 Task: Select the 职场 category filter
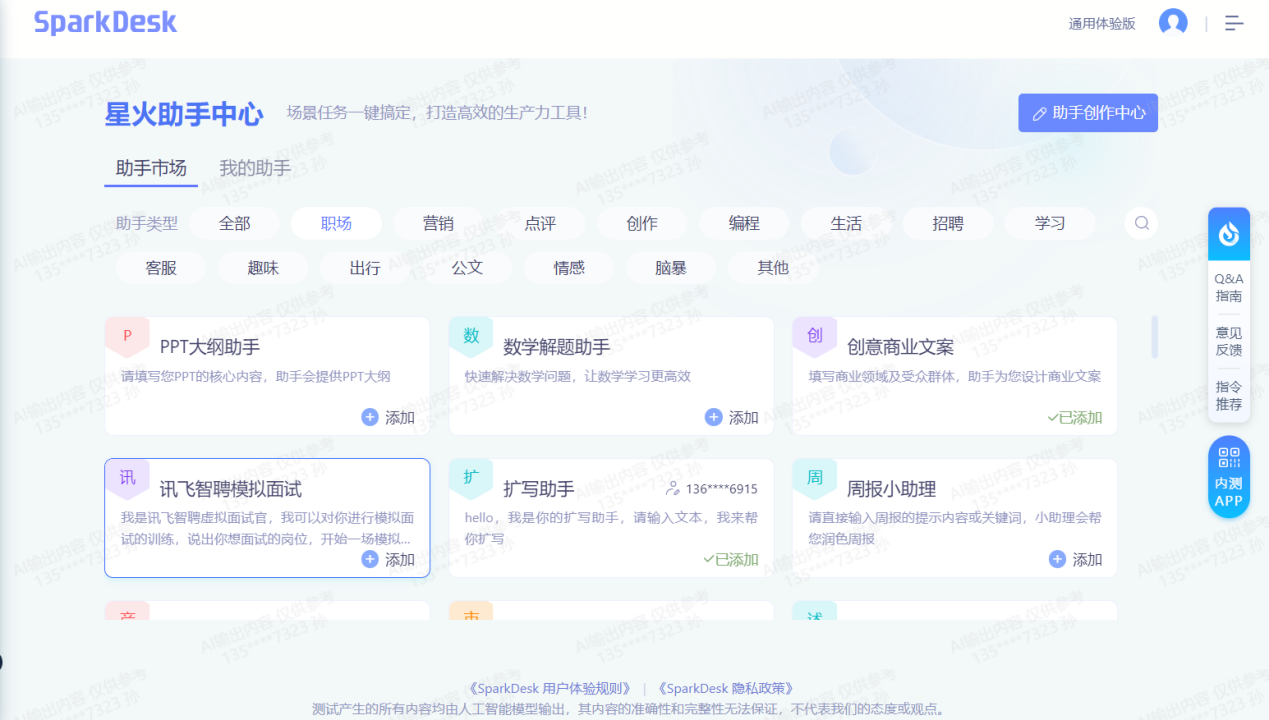[336, 223]
